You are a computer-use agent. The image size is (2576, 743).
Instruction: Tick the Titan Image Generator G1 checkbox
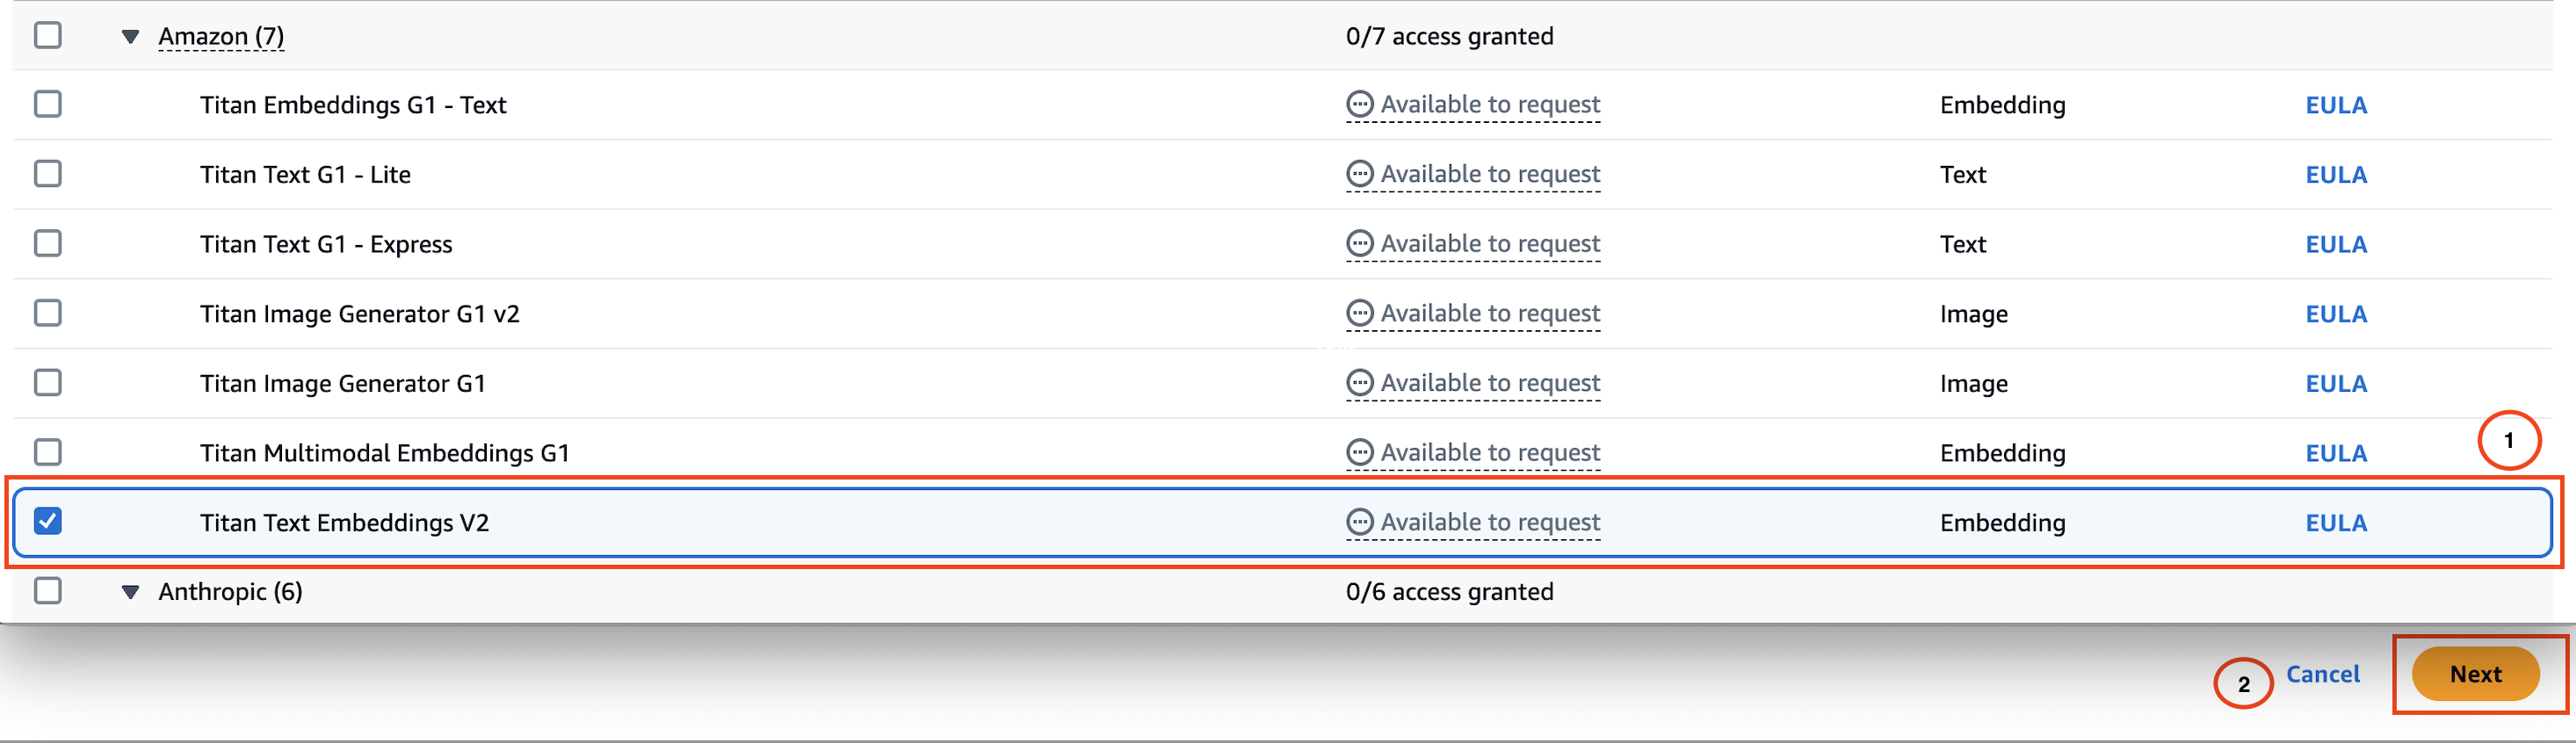[48, 383]
